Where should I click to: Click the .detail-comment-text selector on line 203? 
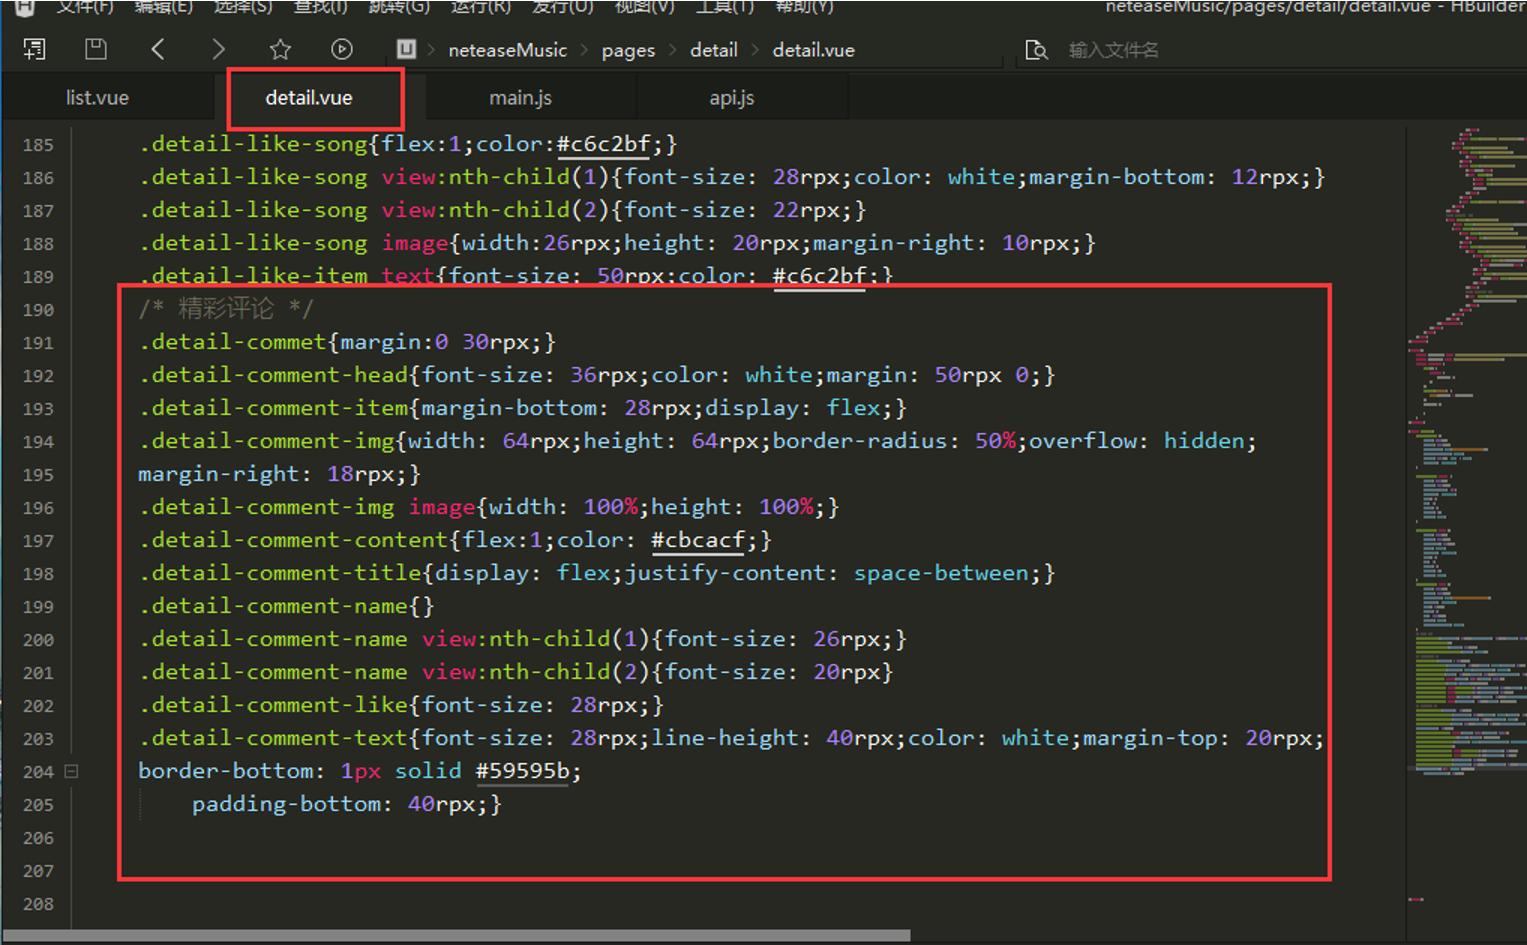point(274,738)
